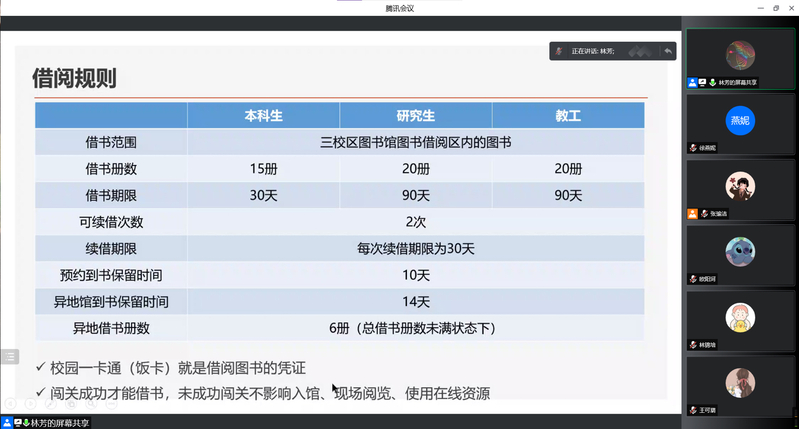Open the slide outline list icon
The width and height of the screenshot is (799, 429).
(9, 356)
